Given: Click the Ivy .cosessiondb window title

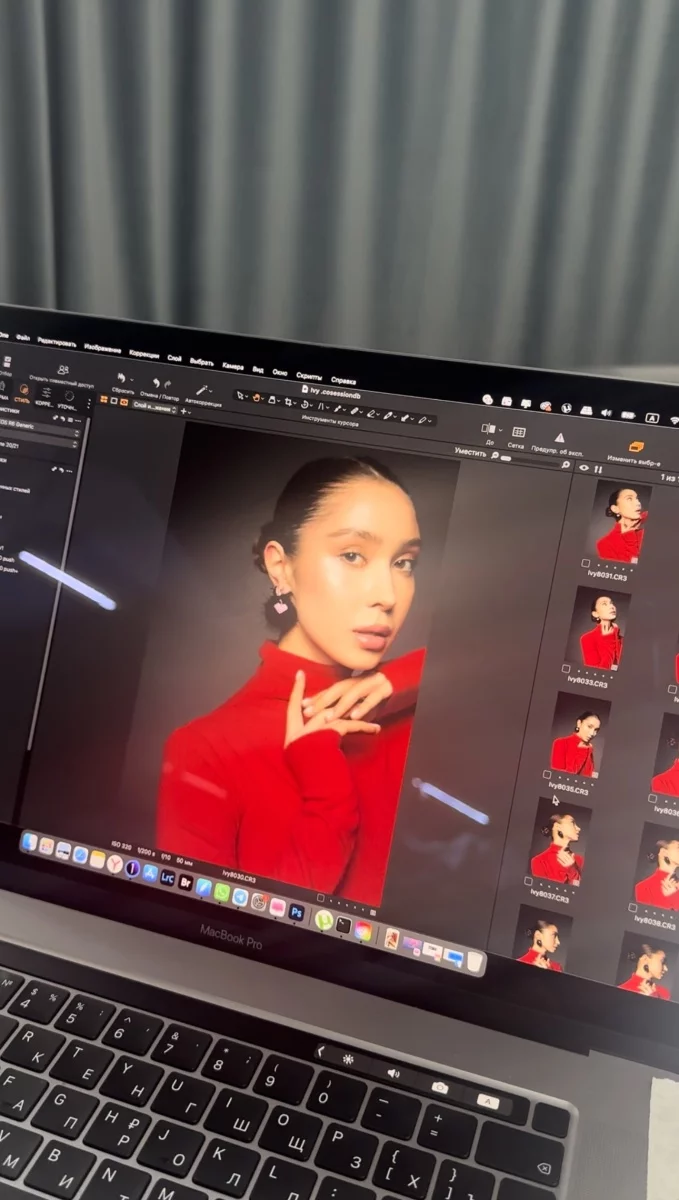Looking at the screenshot, I should (330, 391).
